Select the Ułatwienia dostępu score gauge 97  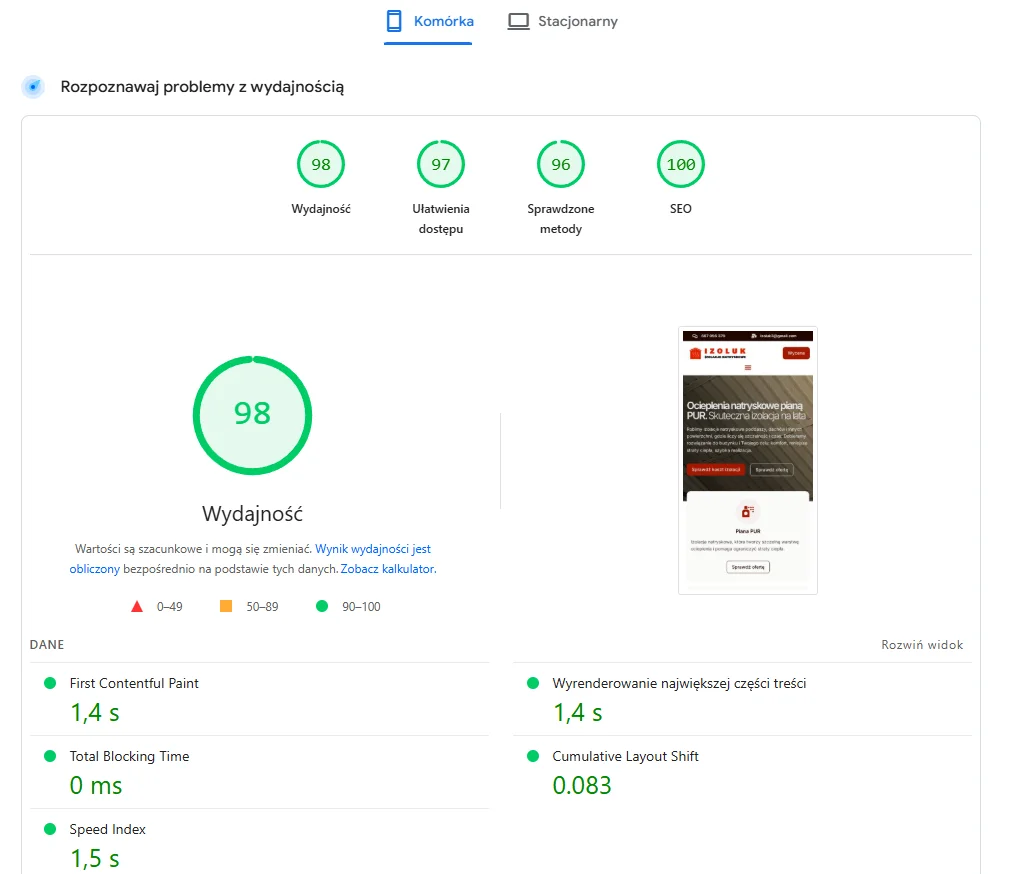coord(441,164)
